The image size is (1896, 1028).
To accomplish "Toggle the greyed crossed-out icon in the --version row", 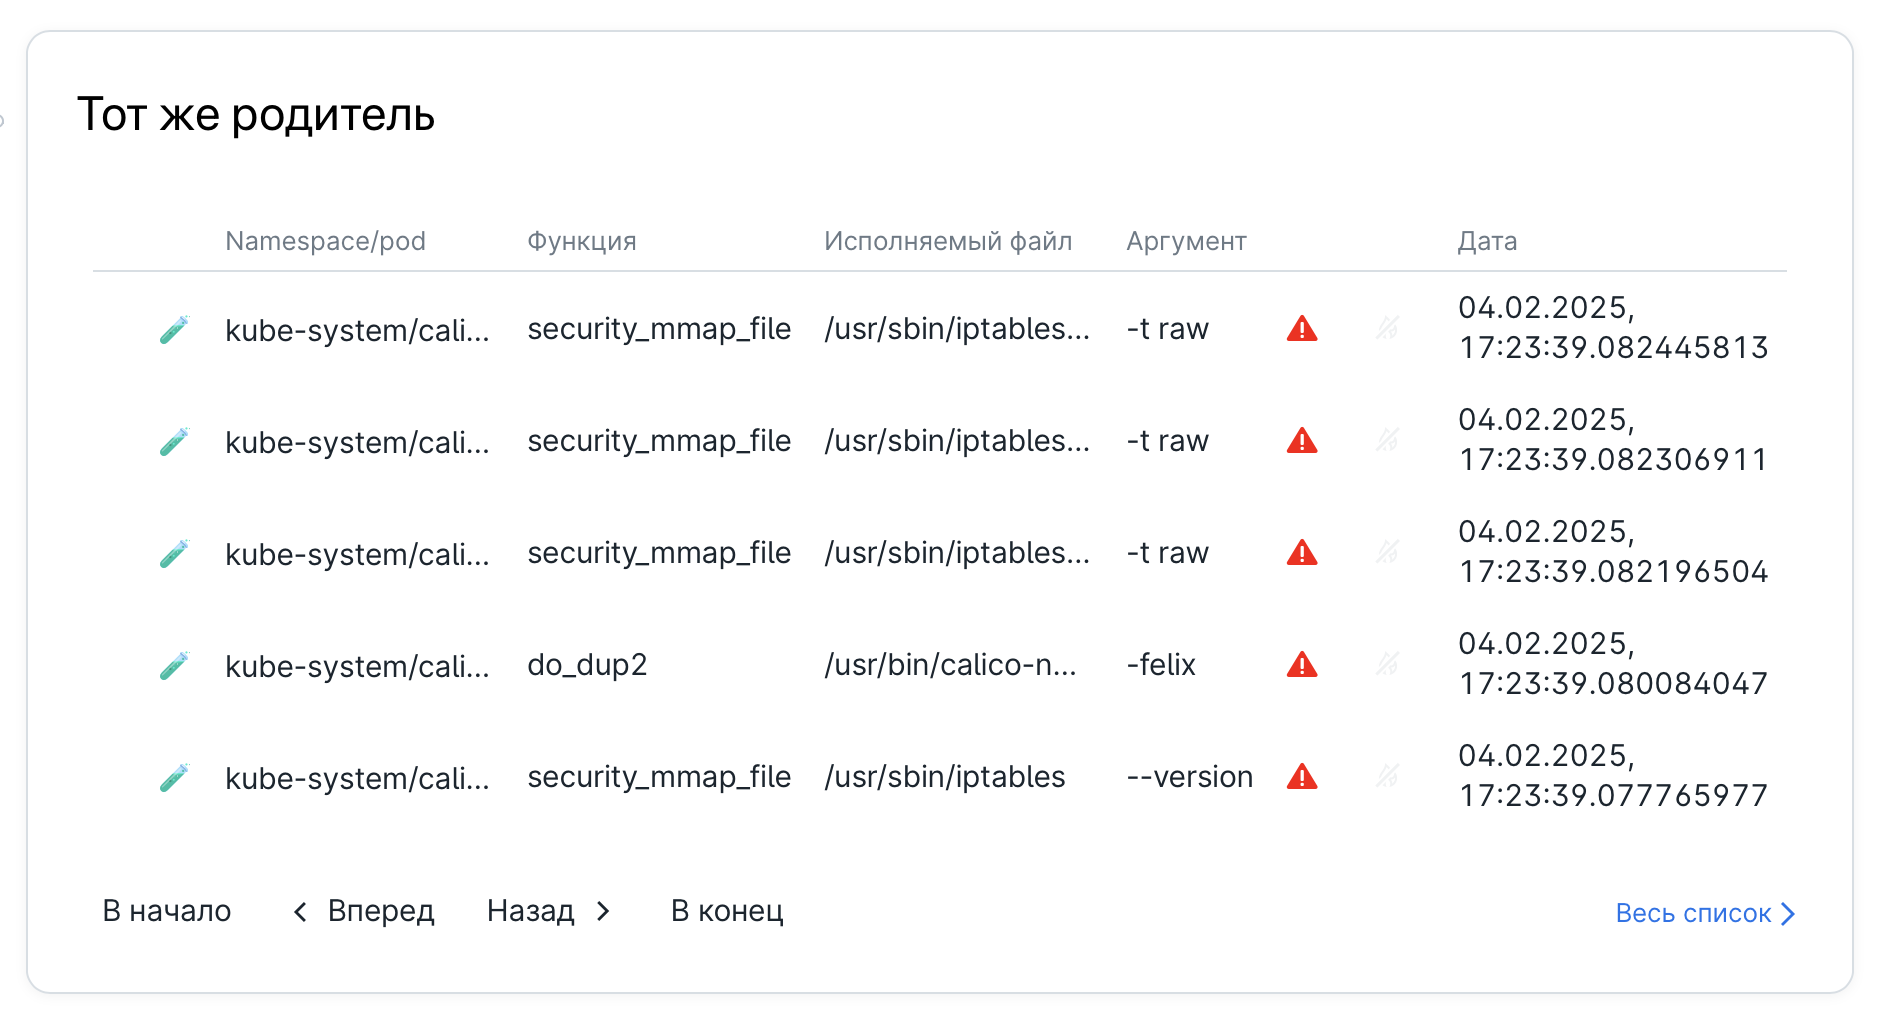I will click(1387, 776).
